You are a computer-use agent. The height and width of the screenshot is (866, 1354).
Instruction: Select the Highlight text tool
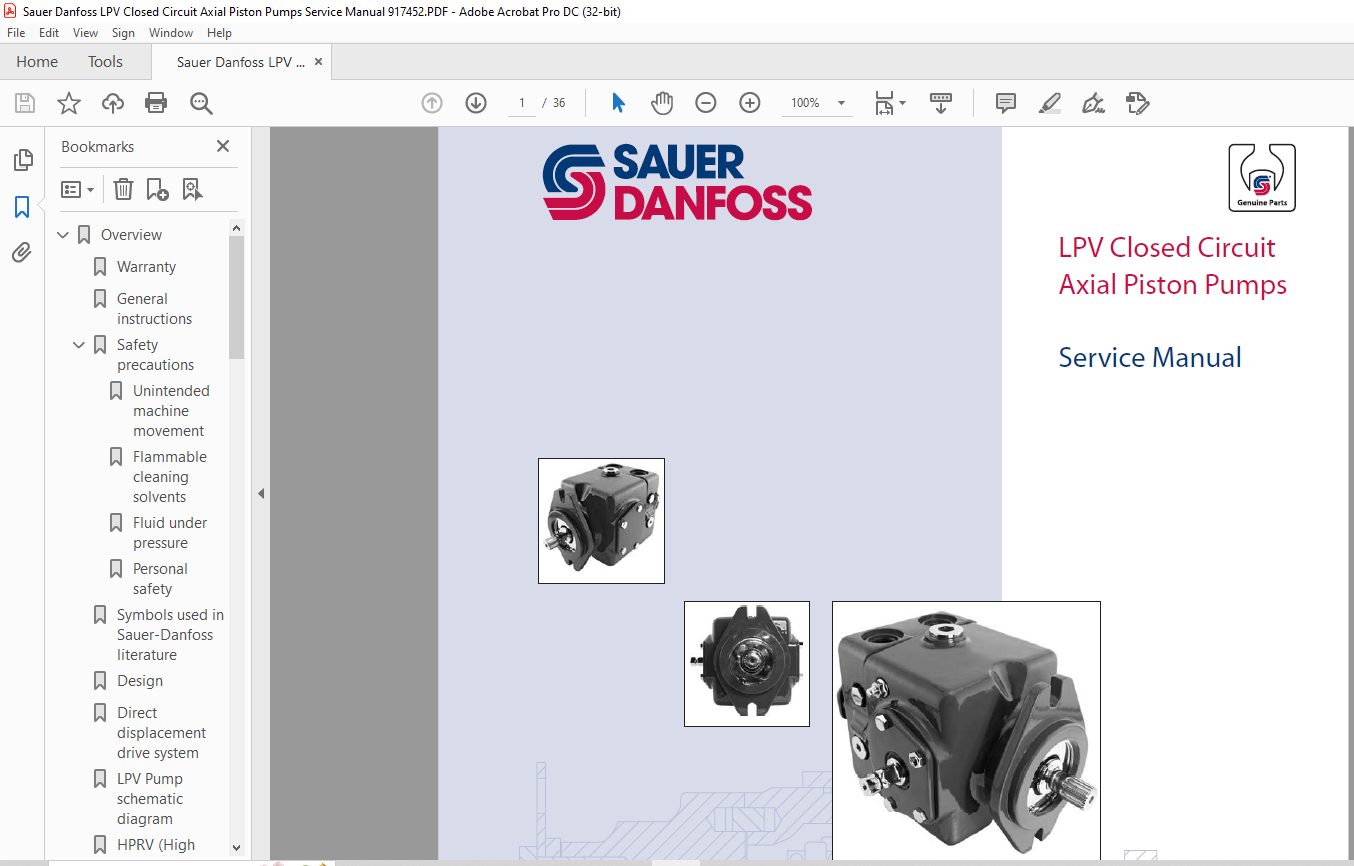coord(1049,103)
